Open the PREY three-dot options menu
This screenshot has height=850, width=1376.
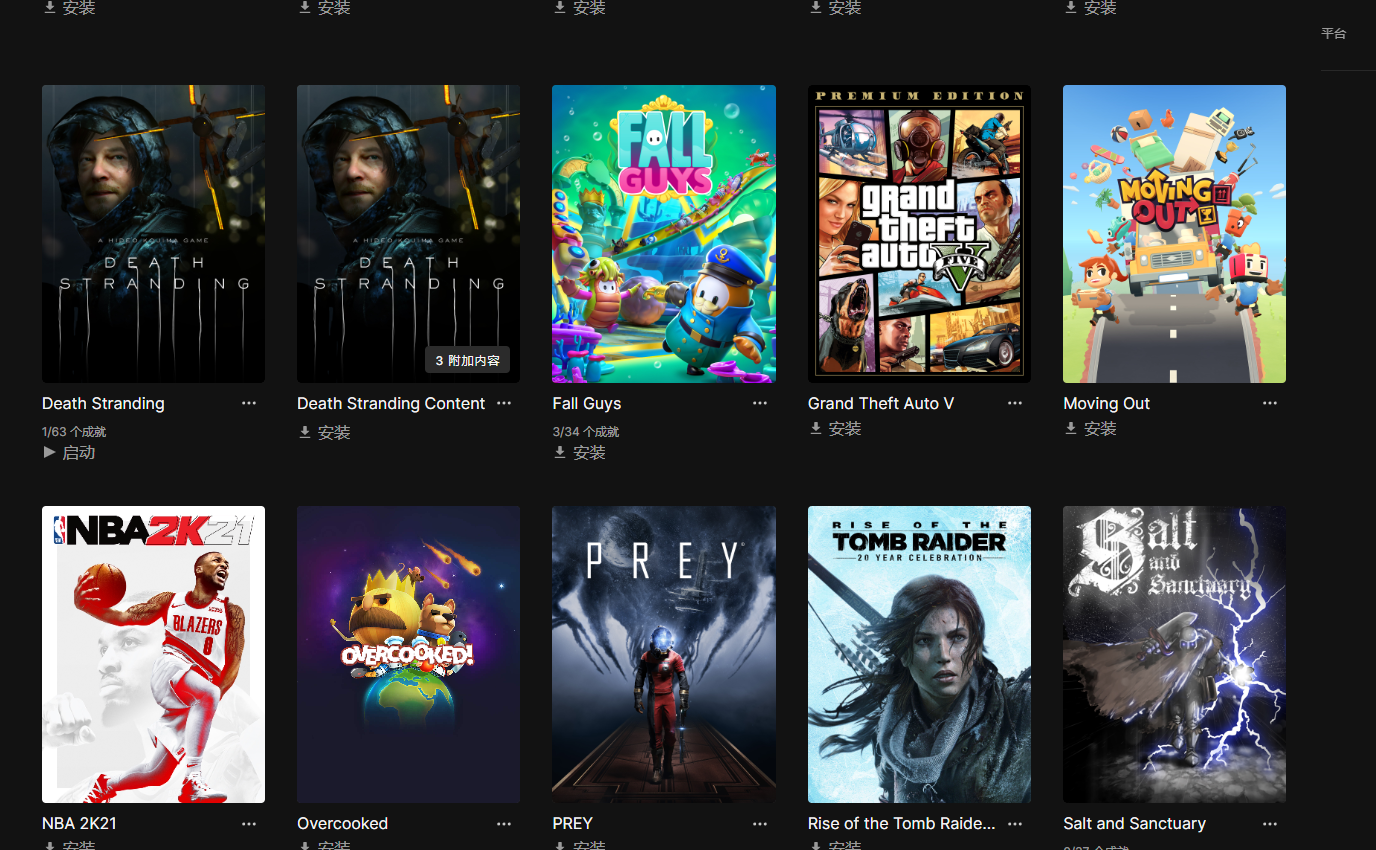[x=760, y=824]
